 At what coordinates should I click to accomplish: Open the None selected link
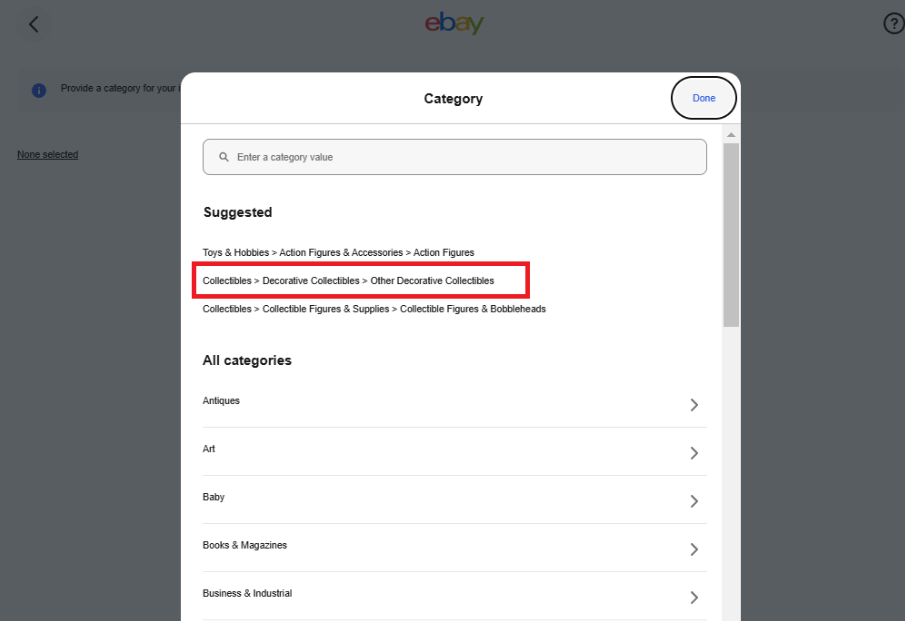(x=47, y=154)
